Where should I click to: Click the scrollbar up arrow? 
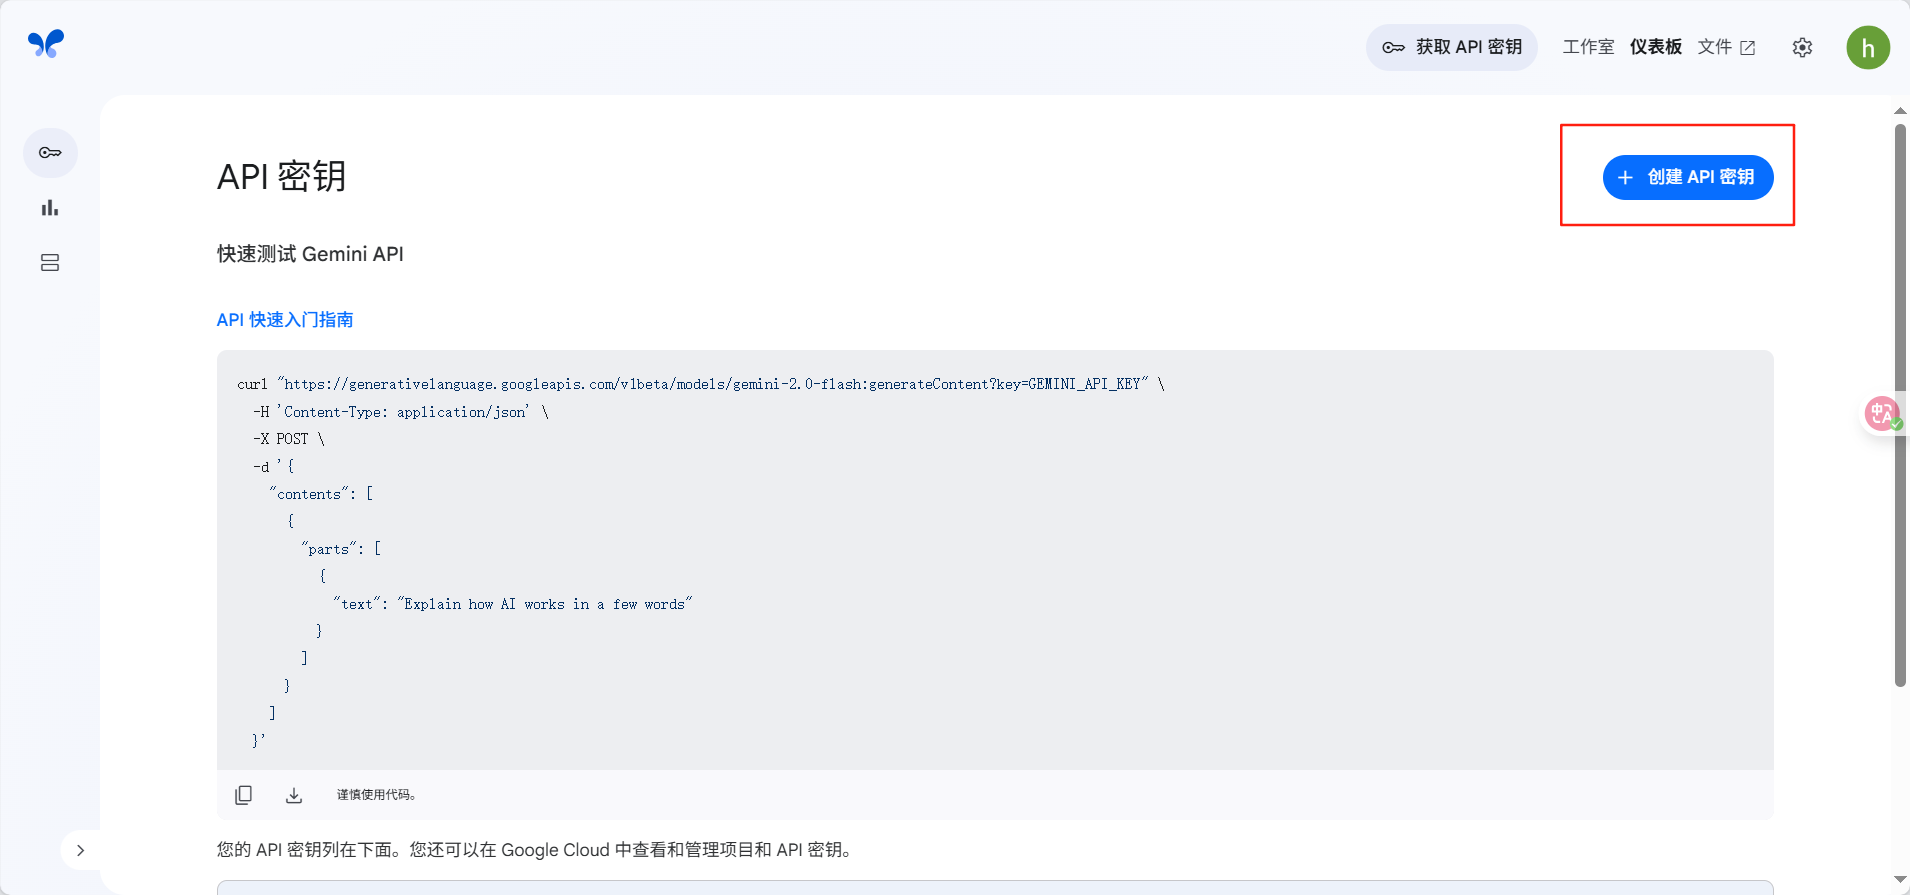coord(1900,111)
